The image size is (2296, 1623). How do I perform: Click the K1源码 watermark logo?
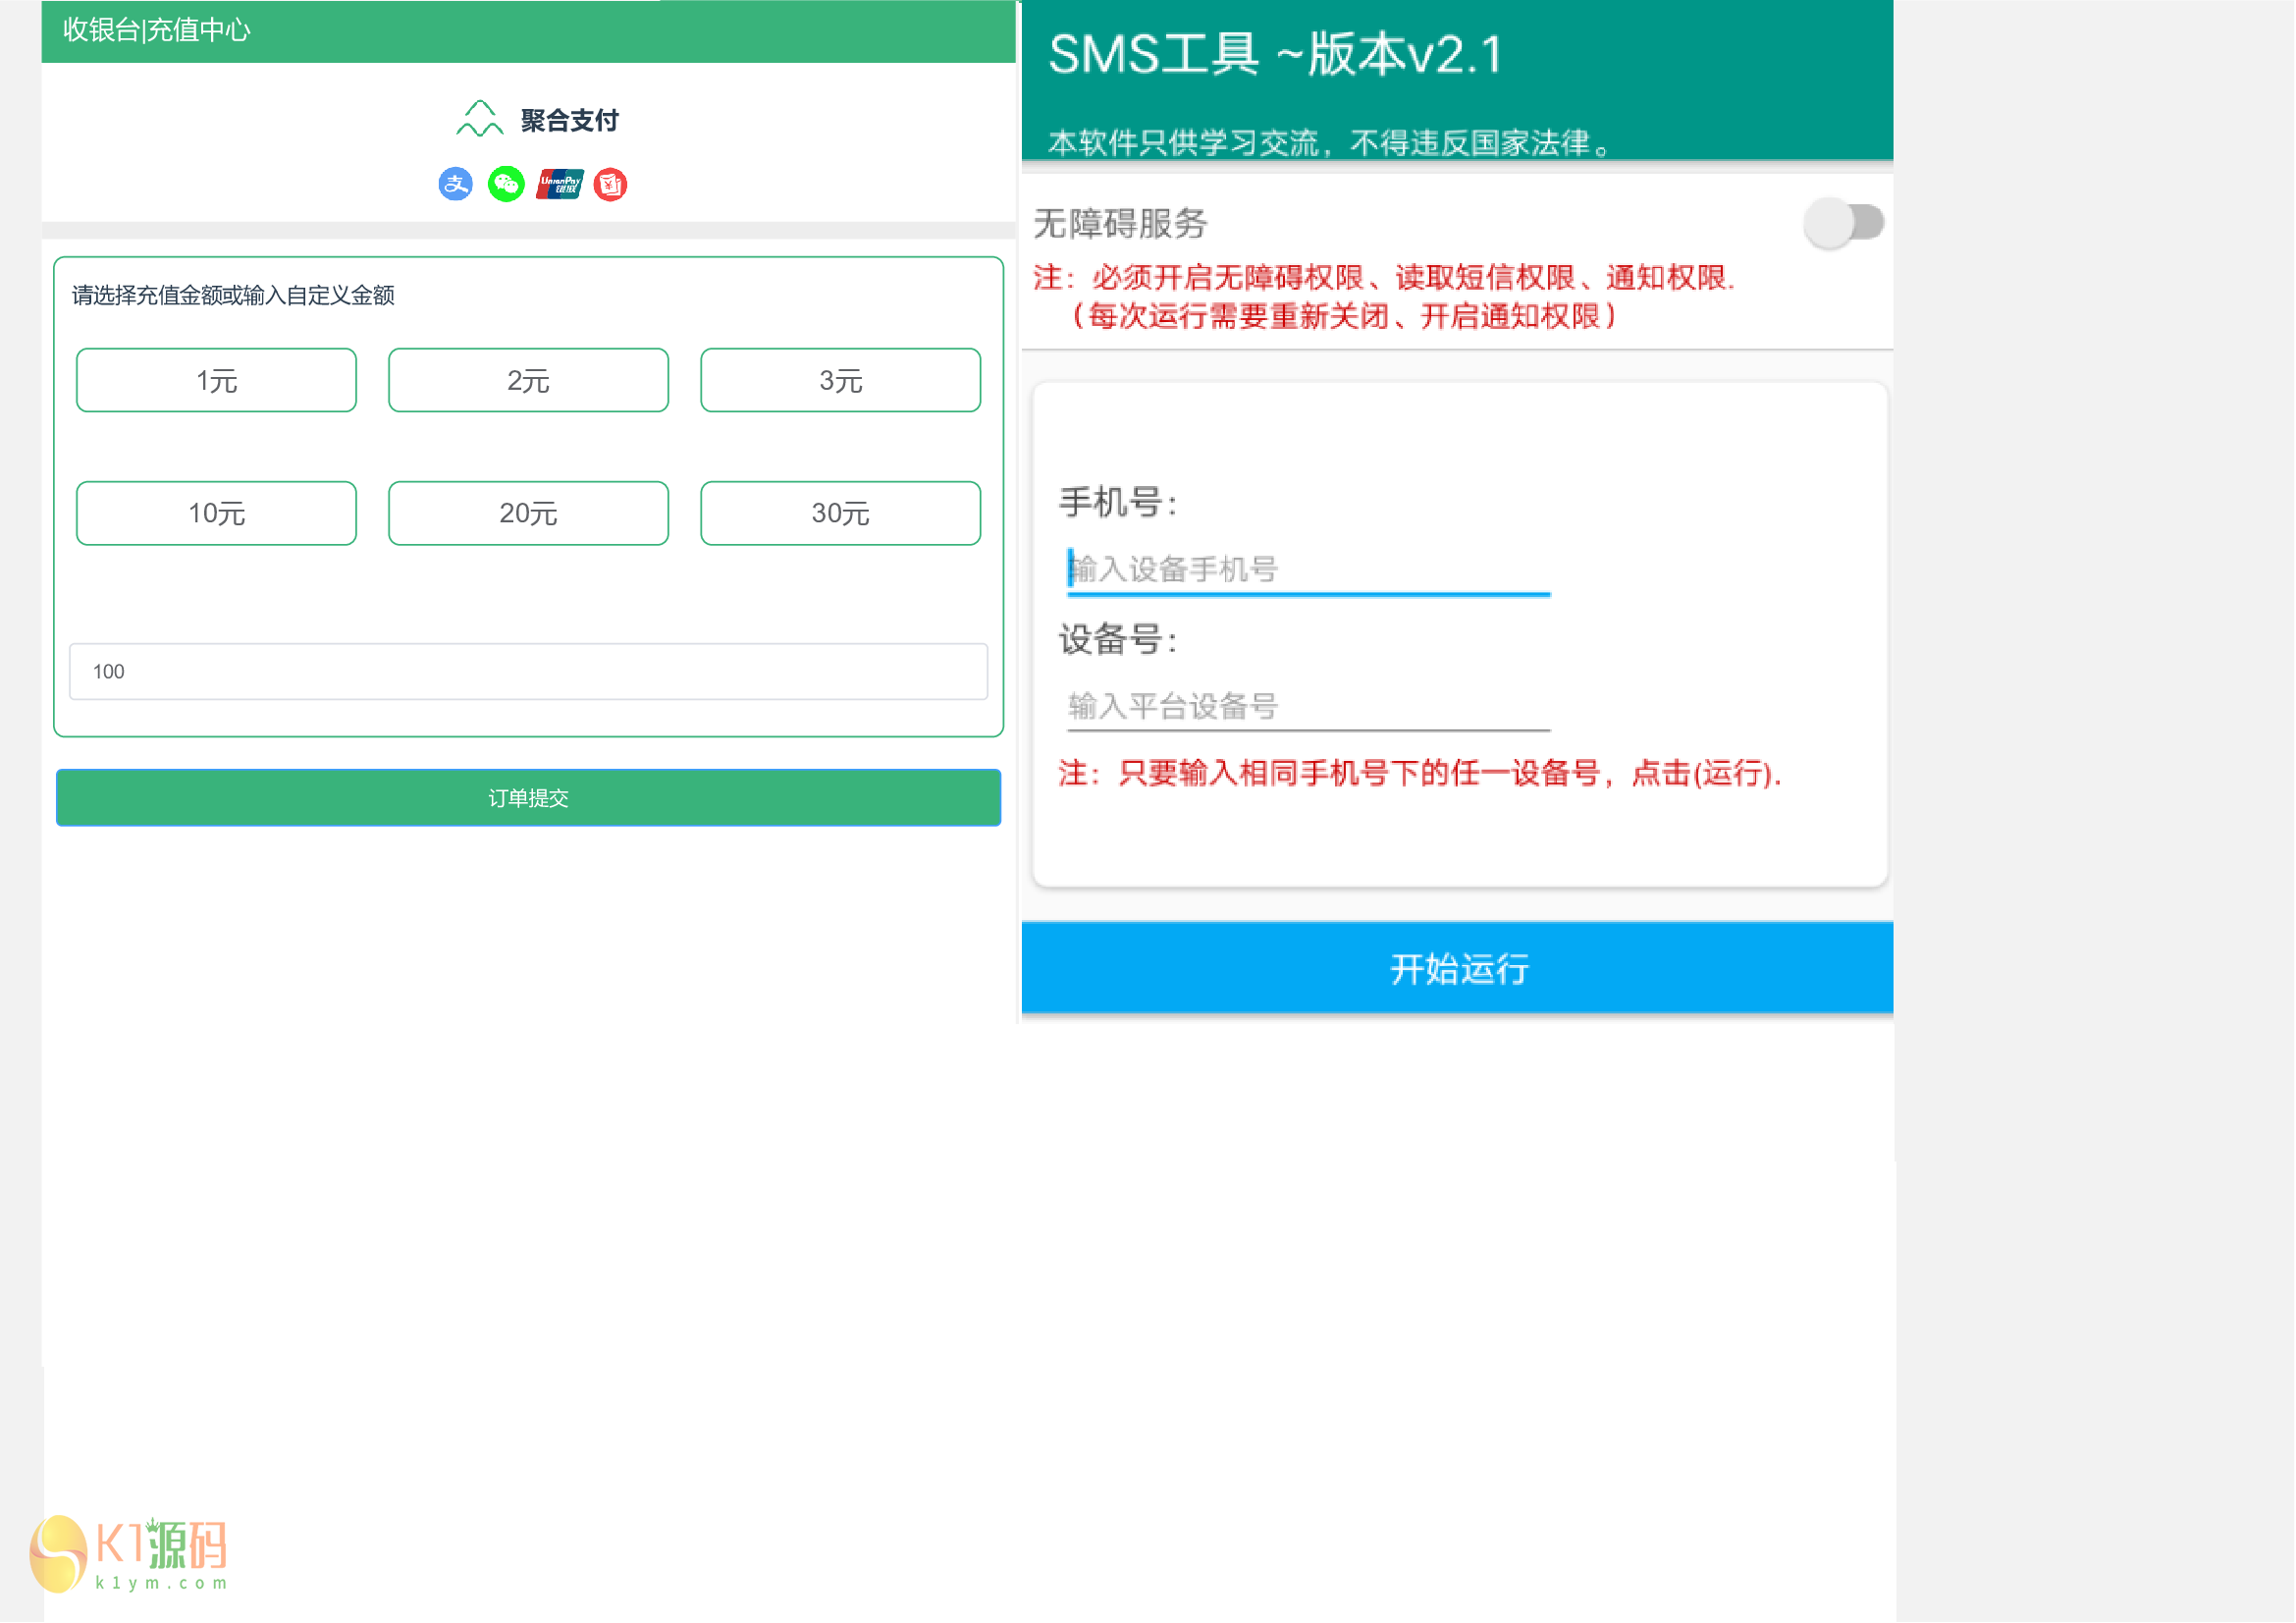pyautogui.click(x=130, y=1553)
